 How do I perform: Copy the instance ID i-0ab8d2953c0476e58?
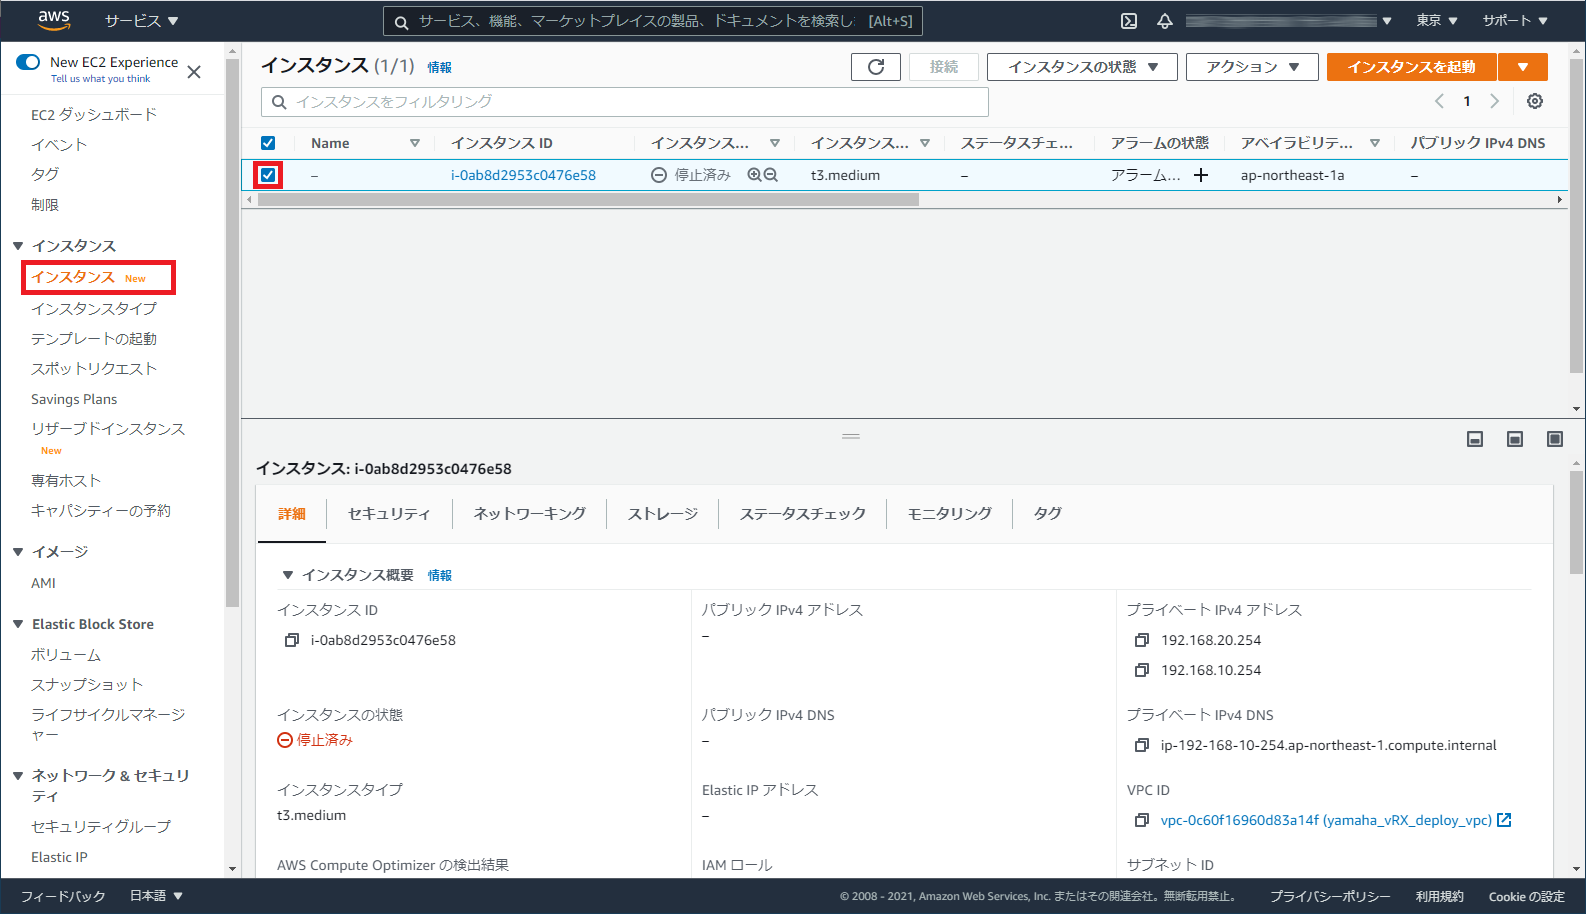coord(292,640)
